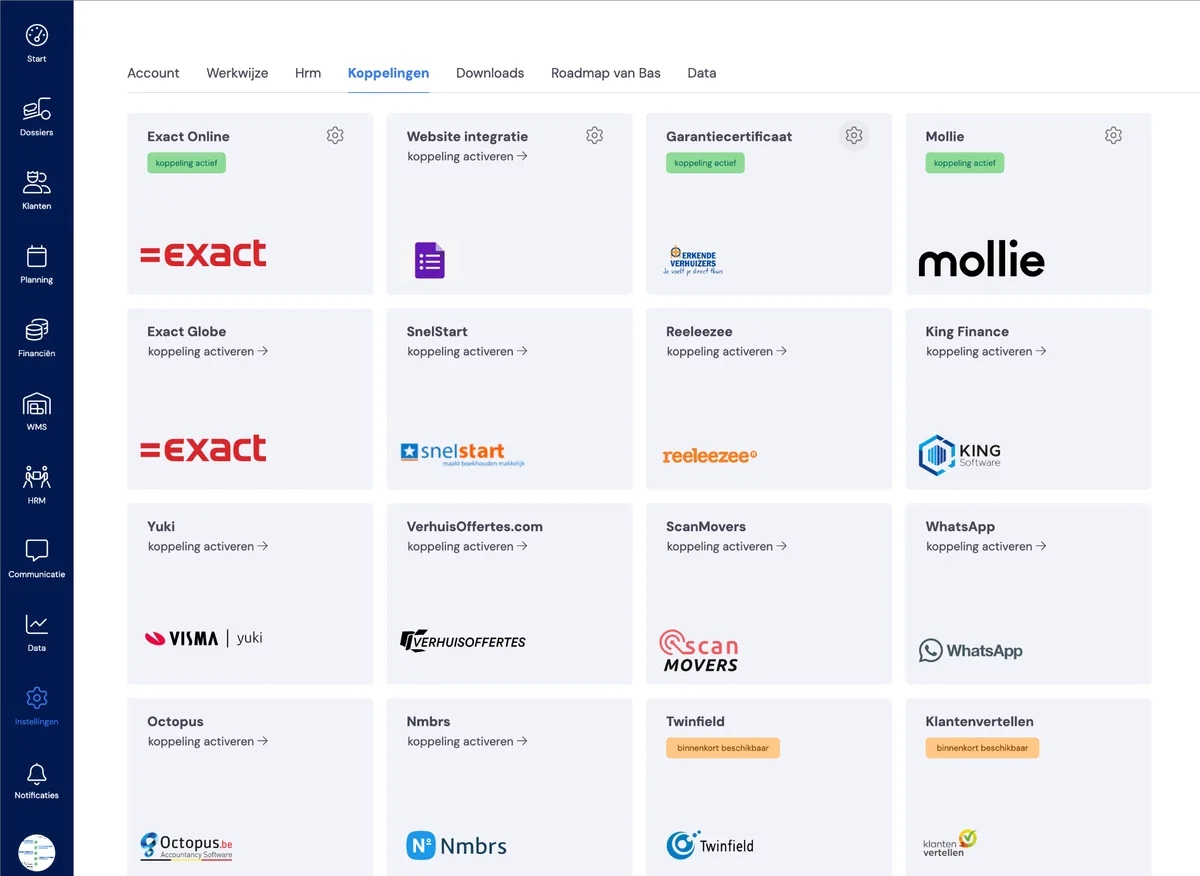Activate the Yuki koppeling link
This screenshot has height=876, width=1200.
pos(208,547)
